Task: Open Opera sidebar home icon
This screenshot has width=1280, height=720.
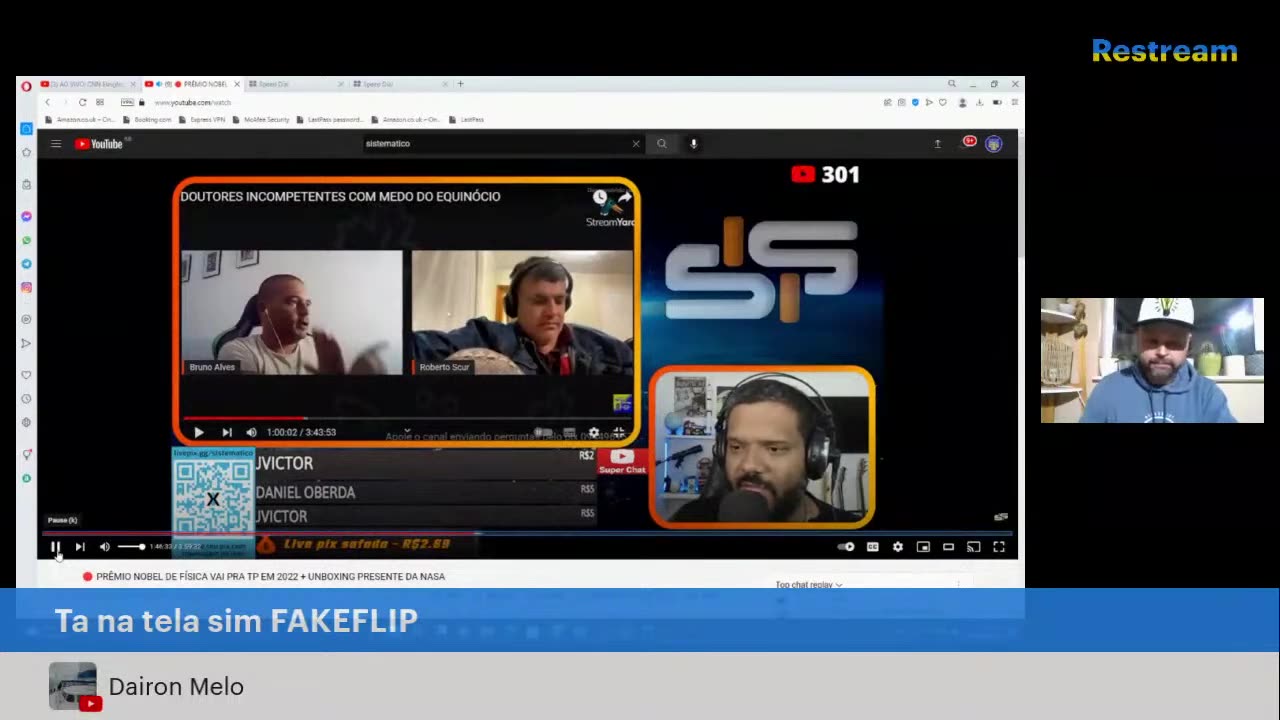Action: click(x=26, y=129)
